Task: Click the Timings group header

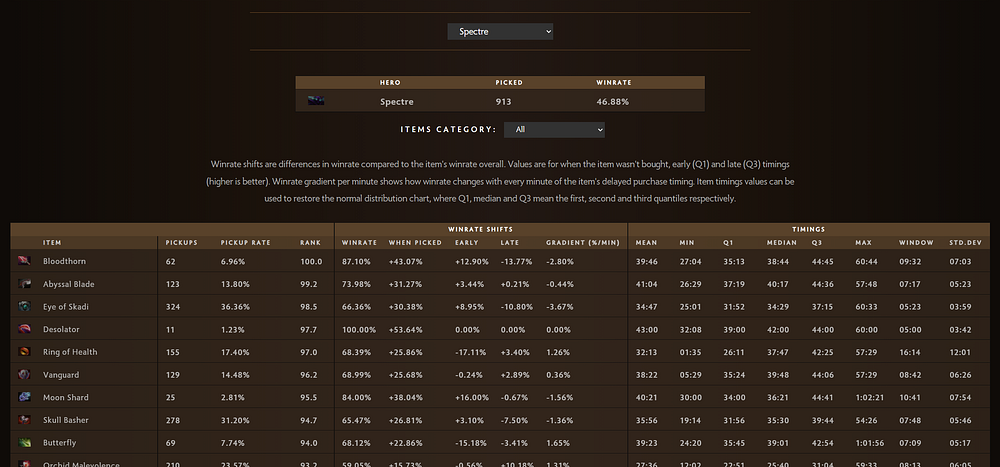Action: 809,229
